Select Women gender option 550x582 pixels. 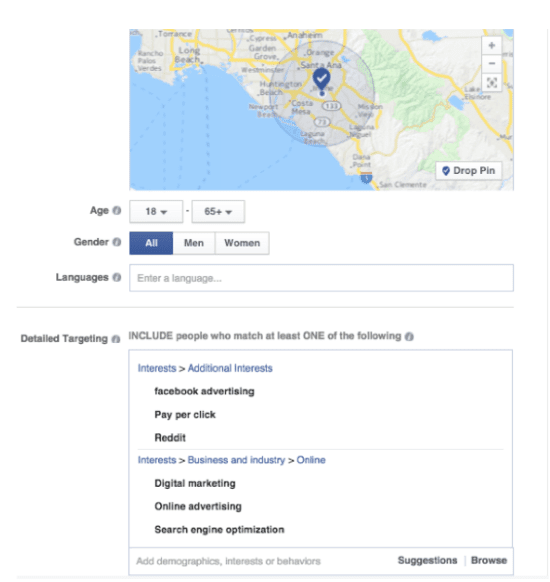[242, 243]
